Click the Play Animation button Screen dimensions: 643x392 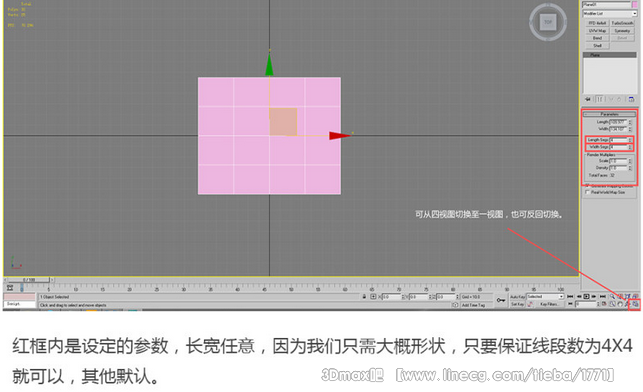coord(586,296)
